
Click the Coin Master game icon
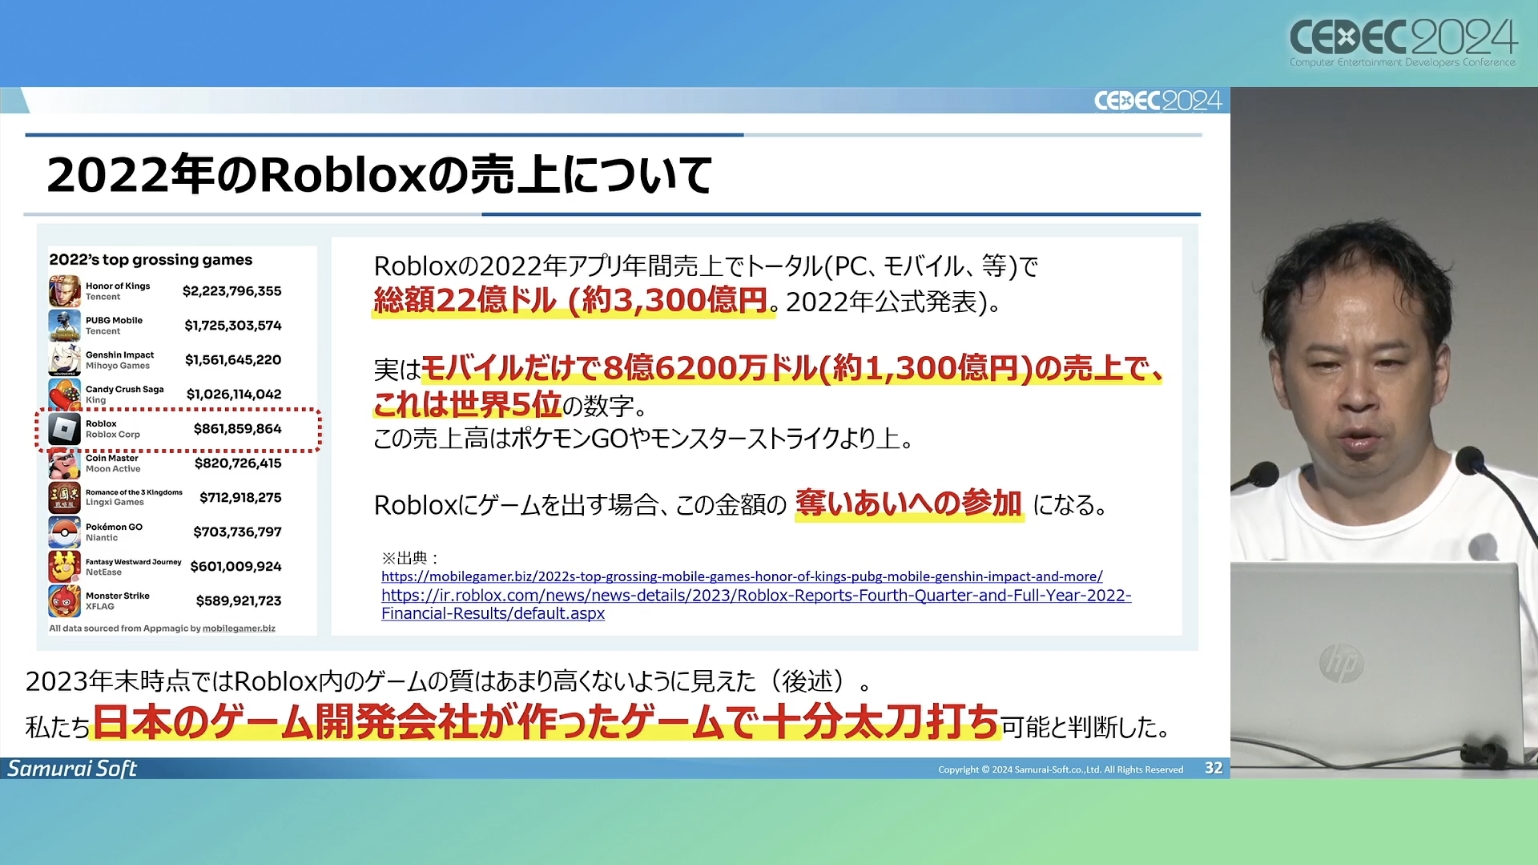pyautogui.click(x=64, y=463)
